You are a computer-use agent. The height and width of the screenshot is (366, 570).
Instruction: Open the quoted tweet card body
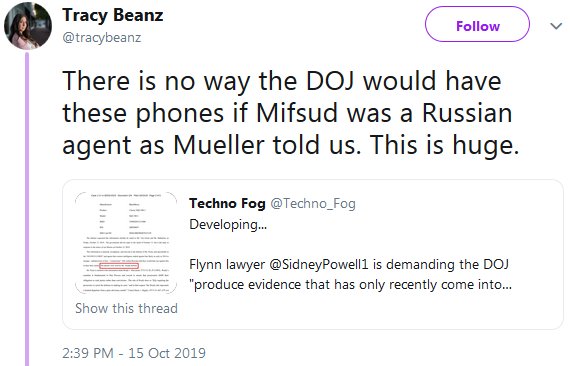pyautogui.click(x=313, y=254)
